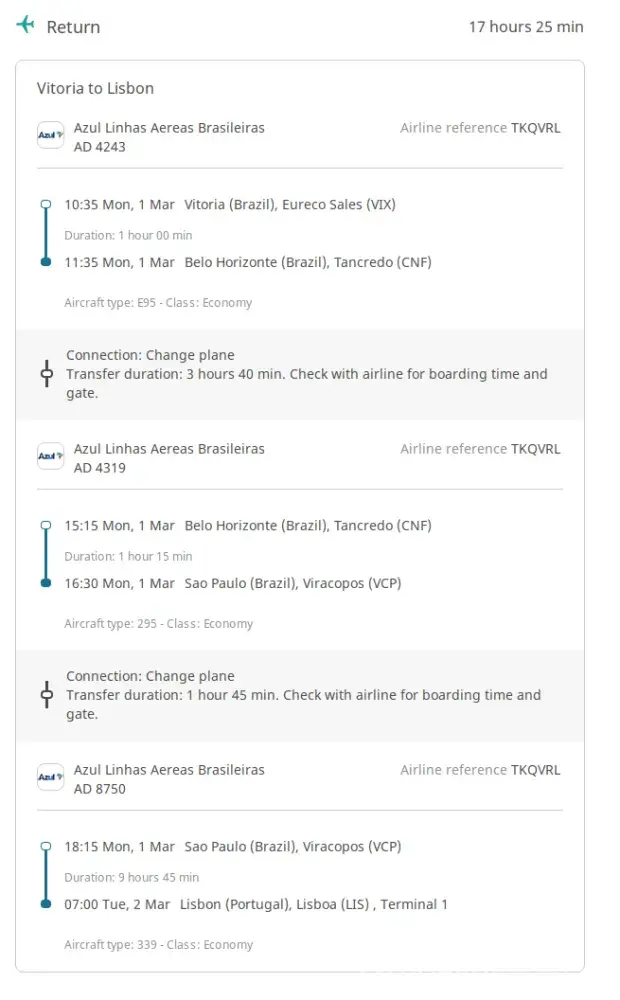
Task: Click airline reference TKQVRL for AD 8750
Action: [x=535, y=770]
